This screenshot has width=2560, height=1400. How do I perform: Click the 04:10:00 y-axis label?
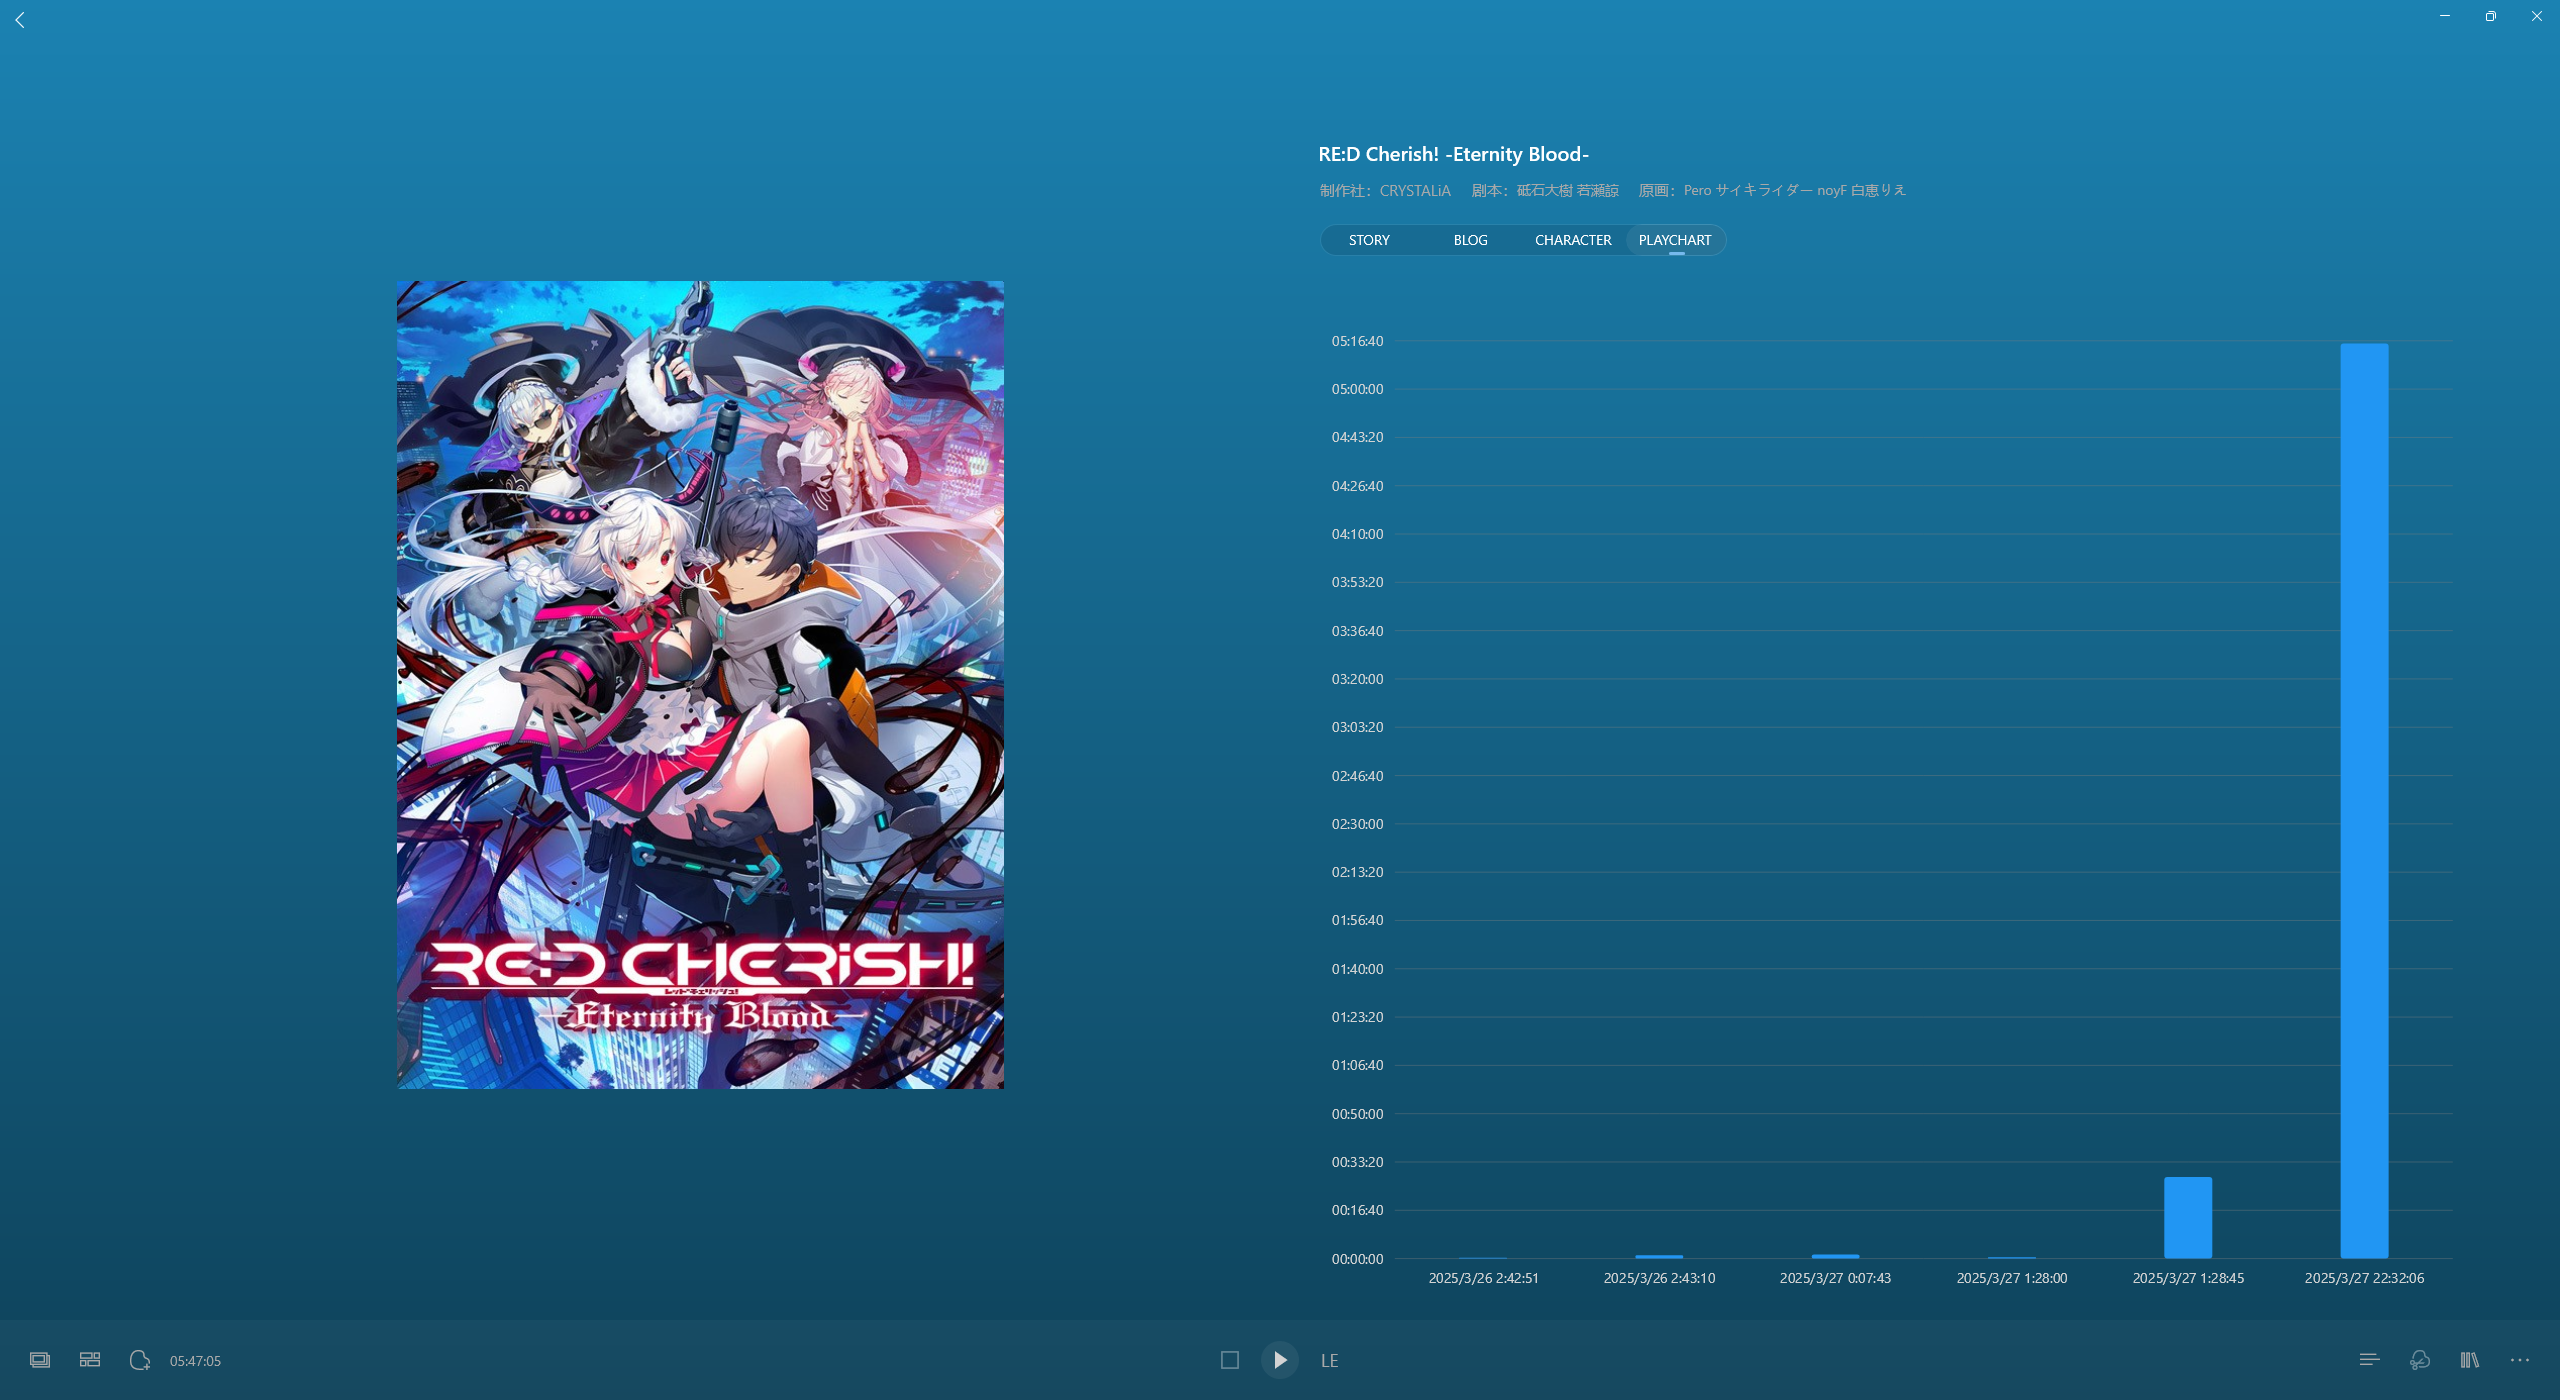pyautogui.click(x=1357, y=534)
